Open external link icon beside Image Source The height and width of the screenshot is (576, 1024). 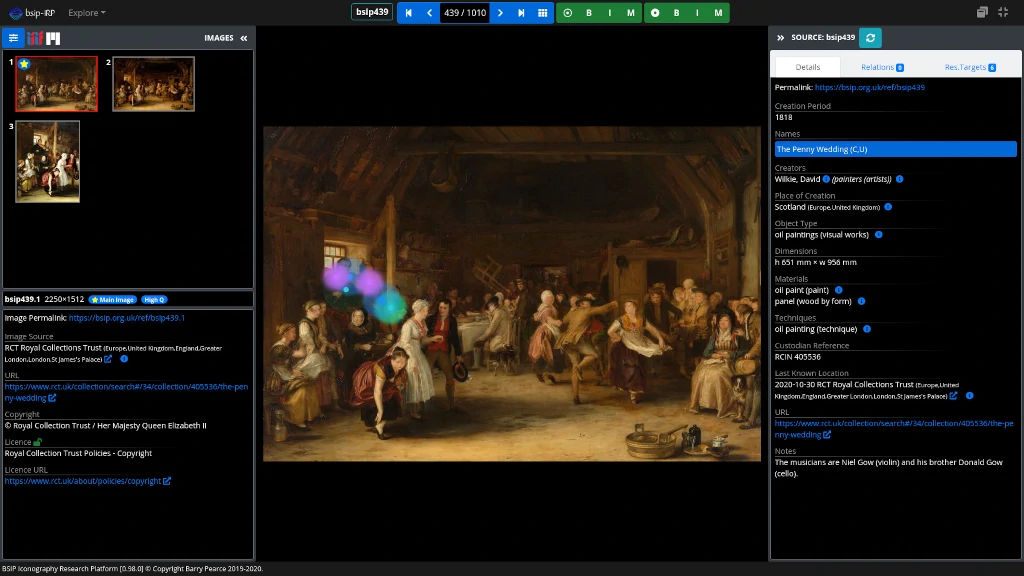point(108,359)
